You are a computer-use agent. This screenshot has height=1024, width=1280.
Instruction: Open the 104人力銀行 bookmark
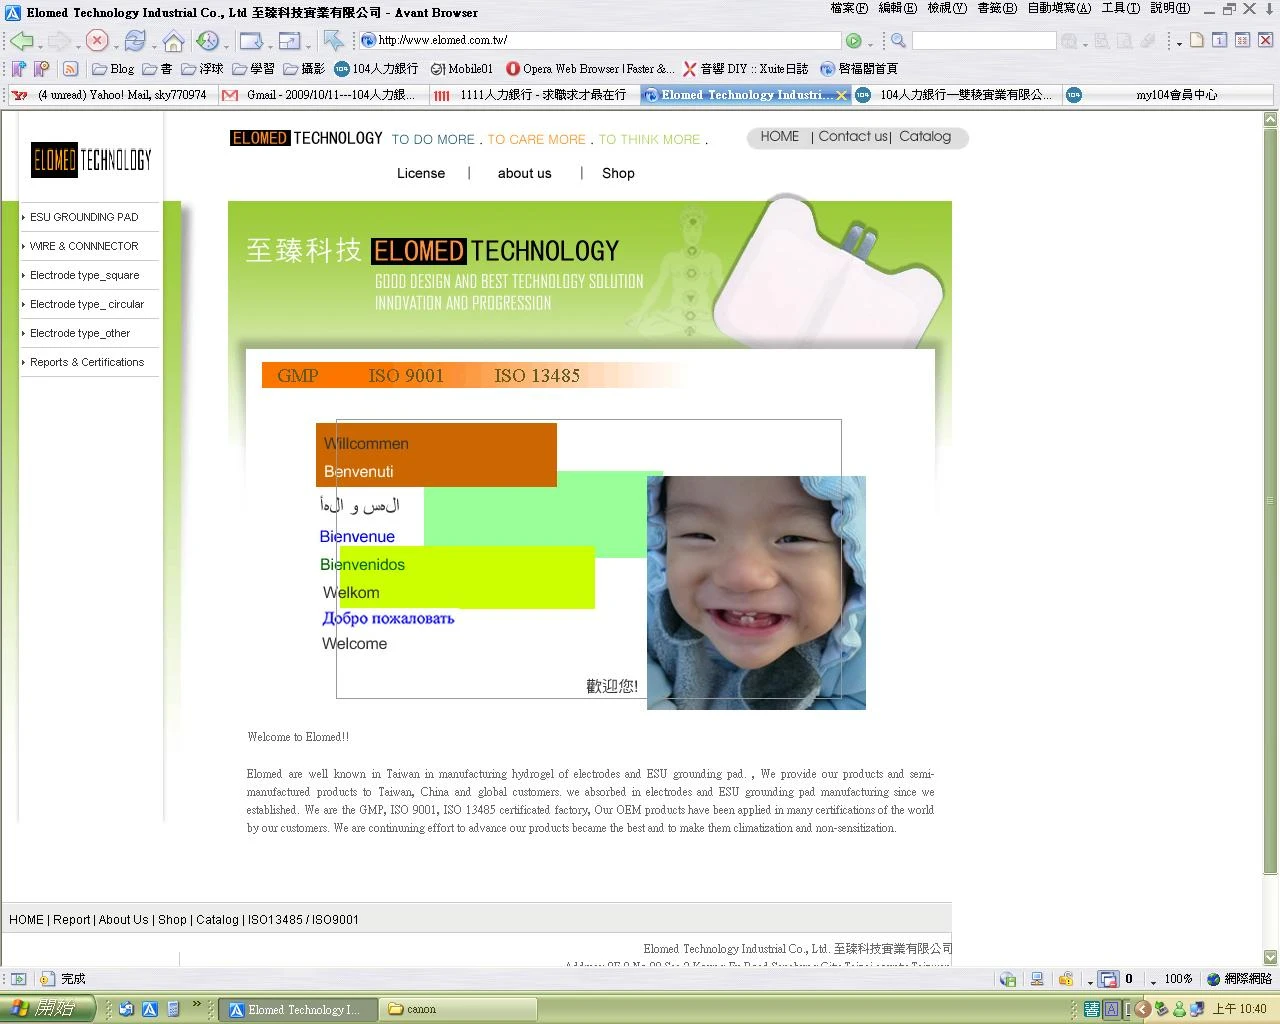376,69
